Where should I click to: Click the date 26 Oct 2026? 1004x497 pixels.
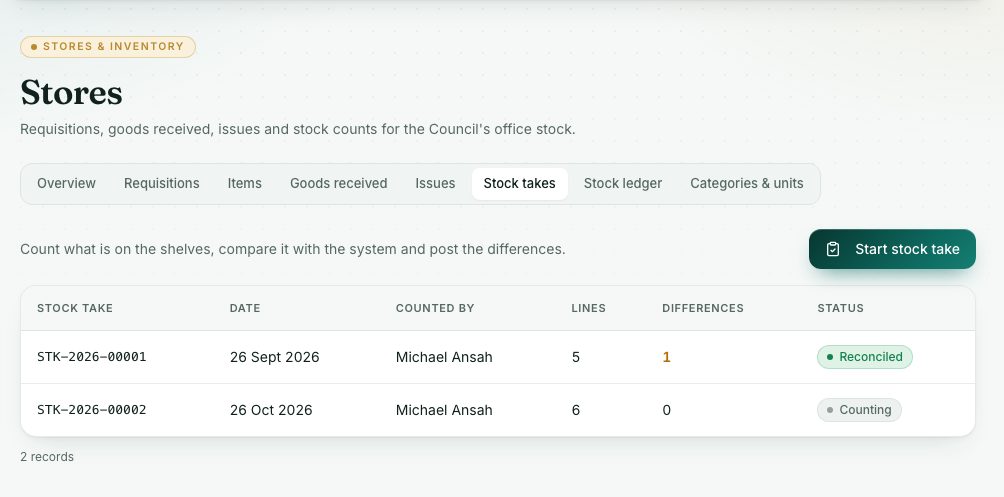[271, 410]
